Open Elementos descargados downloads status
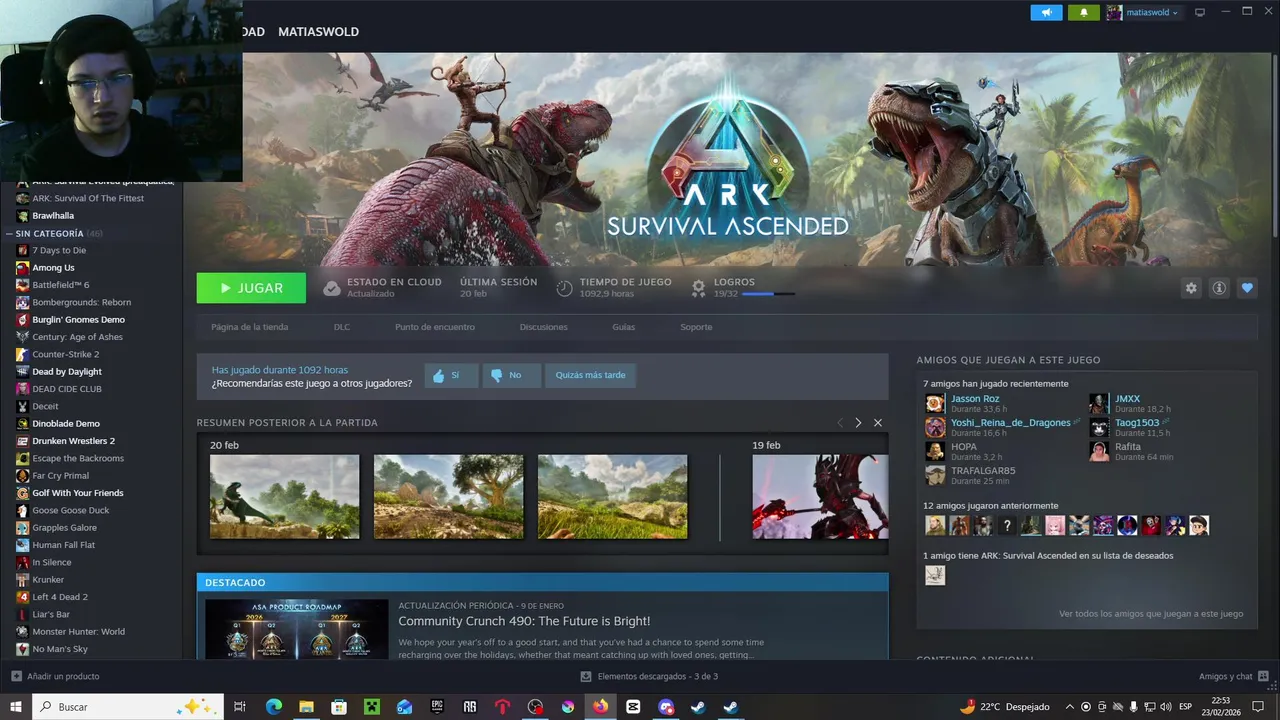This screenshot has width=1280, height=720. tap(649, 677)
